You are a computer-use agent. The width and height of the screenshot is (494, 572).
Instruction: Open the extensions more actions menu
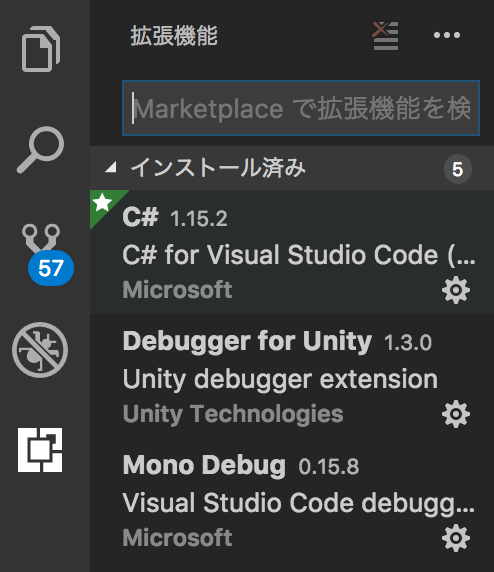(447, 35)
